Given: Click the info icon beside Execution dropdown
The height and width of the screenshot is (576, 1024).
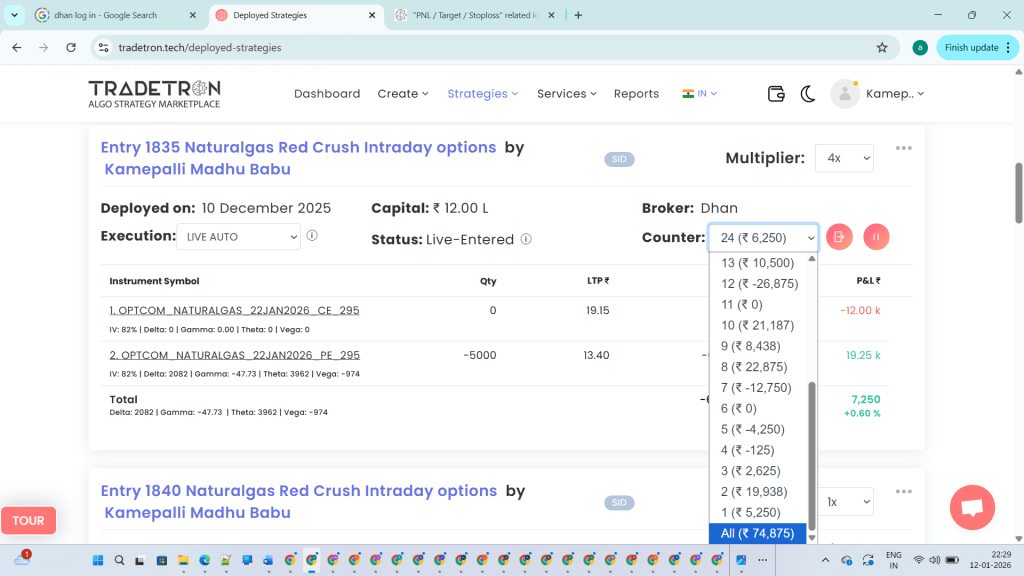Looking at the screenshot, I should [x=312, y=236].
